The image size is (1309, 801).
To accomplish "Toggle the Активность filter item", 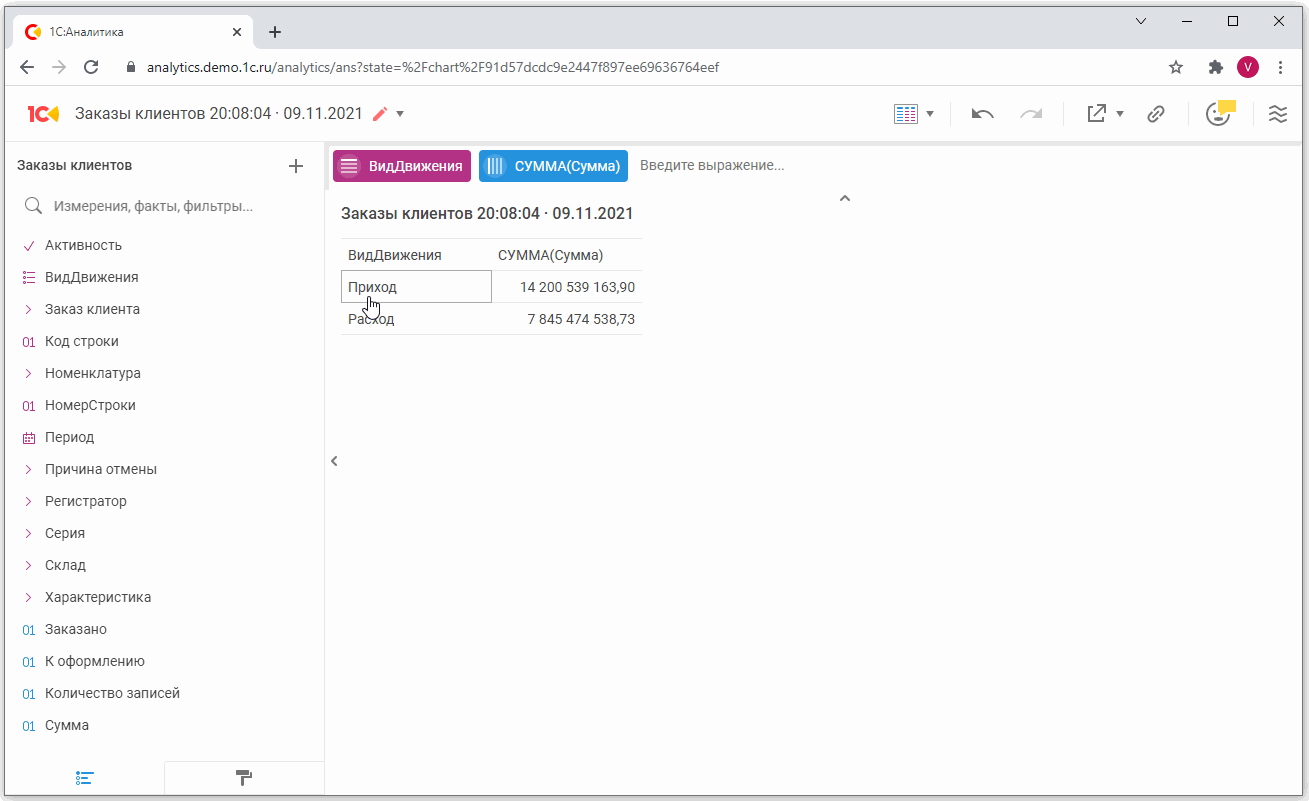I will point(83,245).
